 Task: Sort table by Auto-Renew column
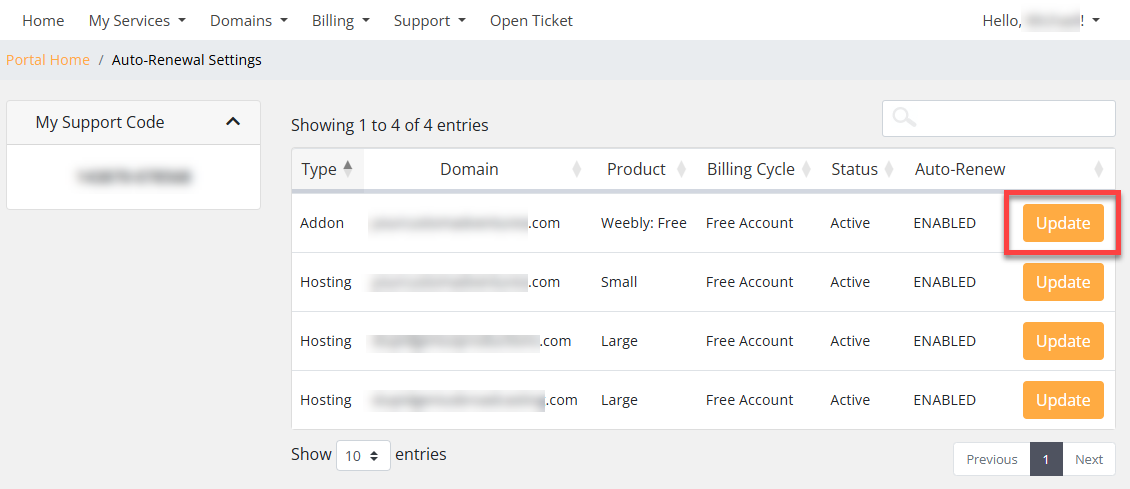[1009, 169]
